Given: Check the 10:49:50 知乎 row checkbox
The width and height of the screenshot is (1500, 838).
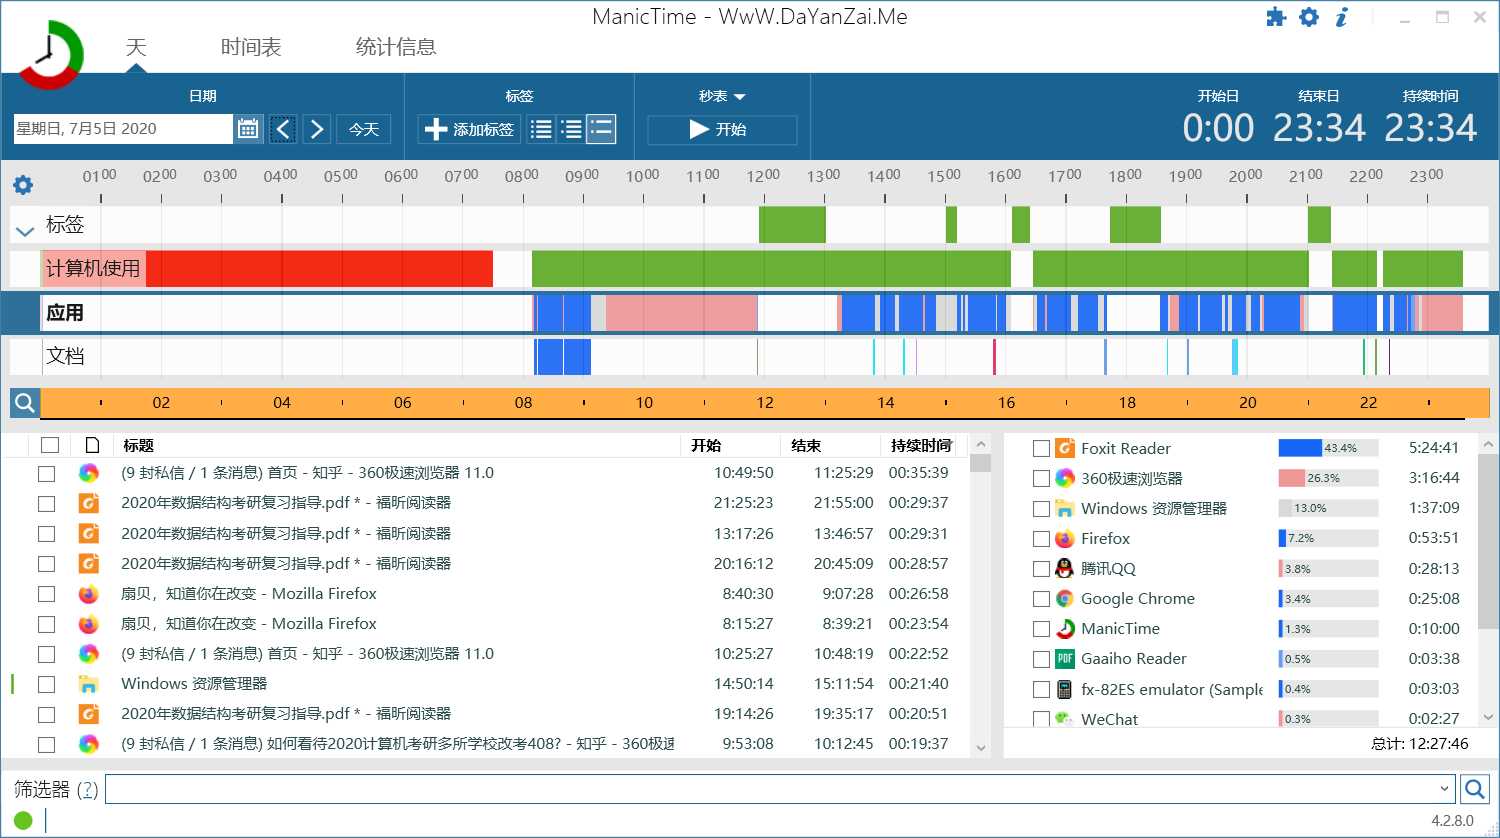Looking at the screenshot, I should pos(46,473).
